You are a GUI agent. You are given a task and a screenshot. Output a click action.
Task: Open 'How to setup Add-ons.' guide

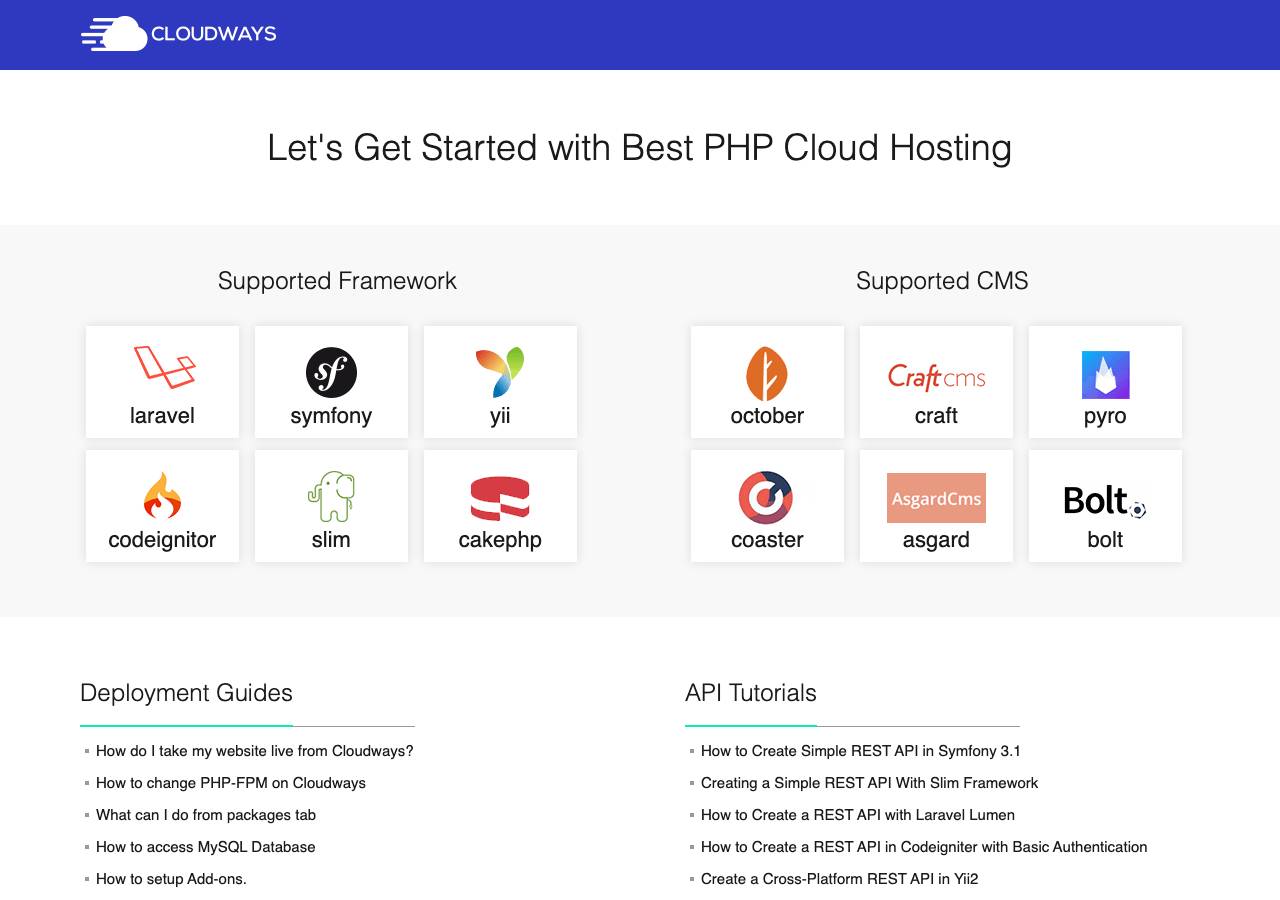pos(171,879)
